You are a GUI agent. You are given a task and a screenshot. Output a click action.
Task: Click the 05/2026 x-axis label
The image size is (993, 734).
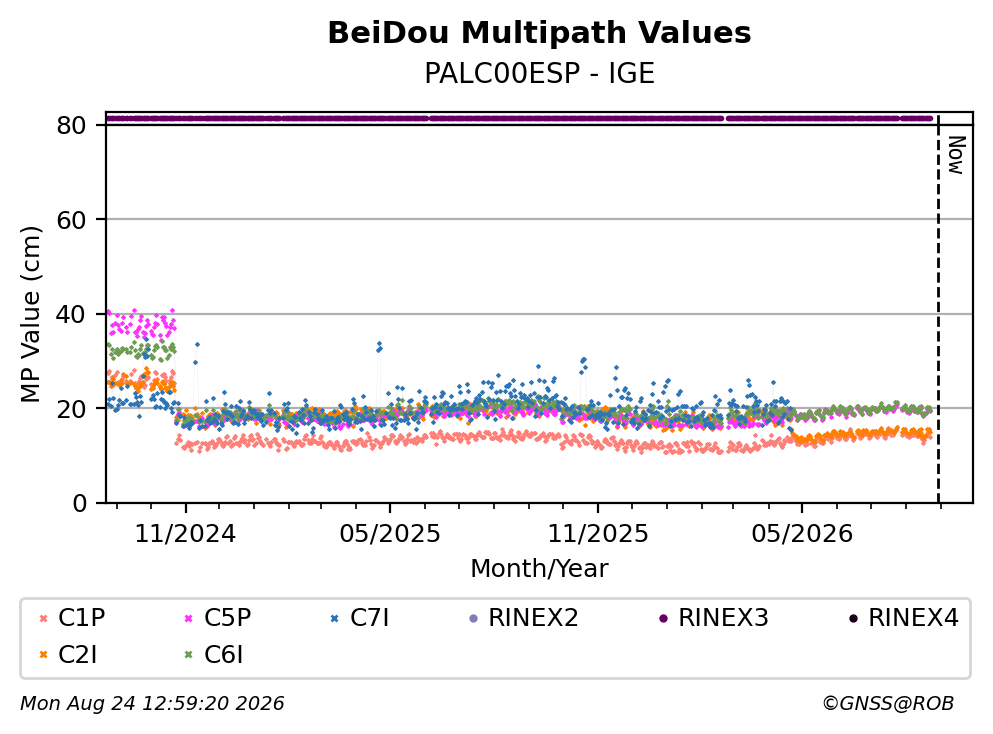802,534
